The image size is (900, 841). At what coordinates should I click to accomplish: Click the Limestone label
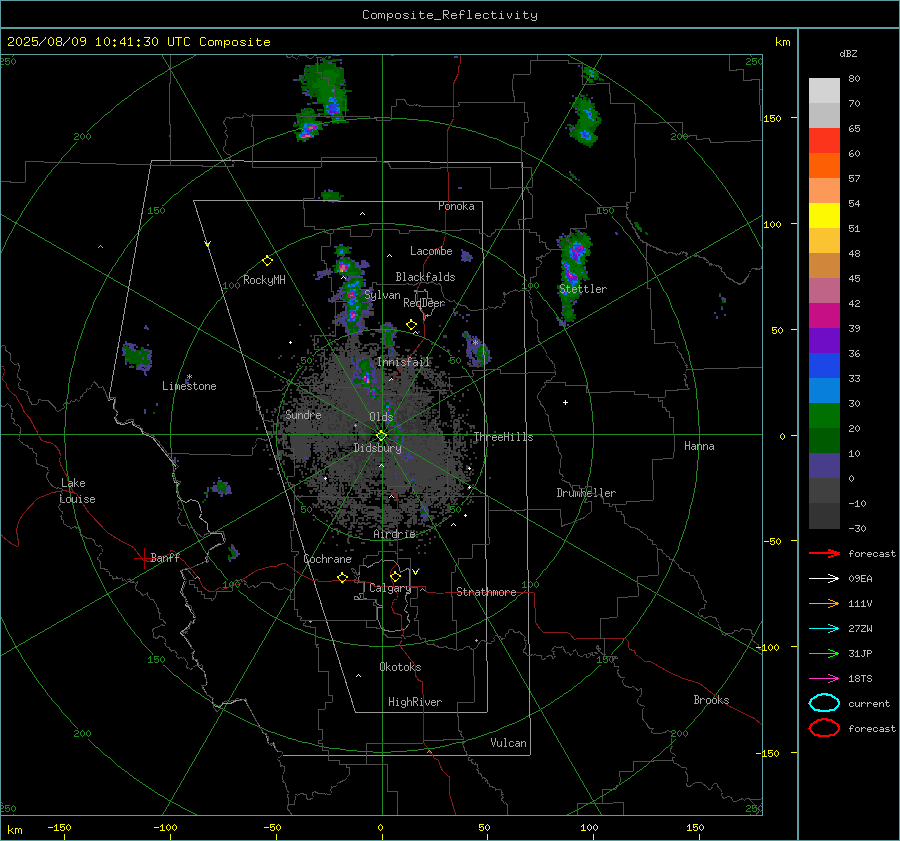pyautogui.click(x=189, y=386)
